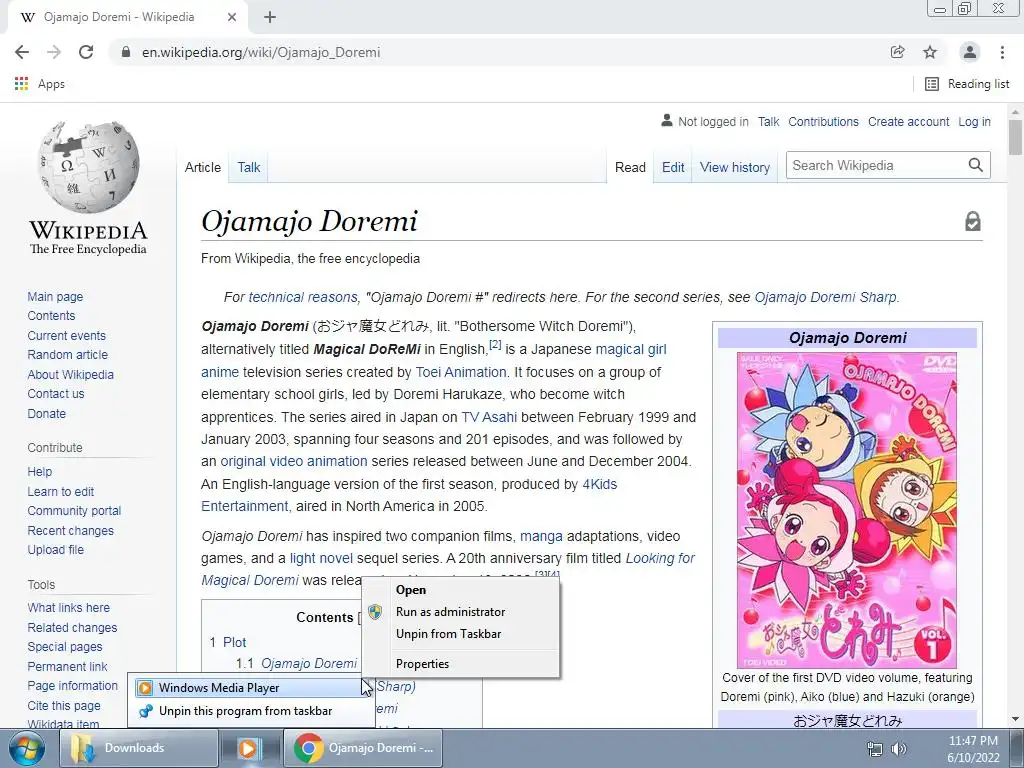Screen dimensions: 1024x768
Task: Open the 4Kids Entertainment link
Action: [409, 495]
